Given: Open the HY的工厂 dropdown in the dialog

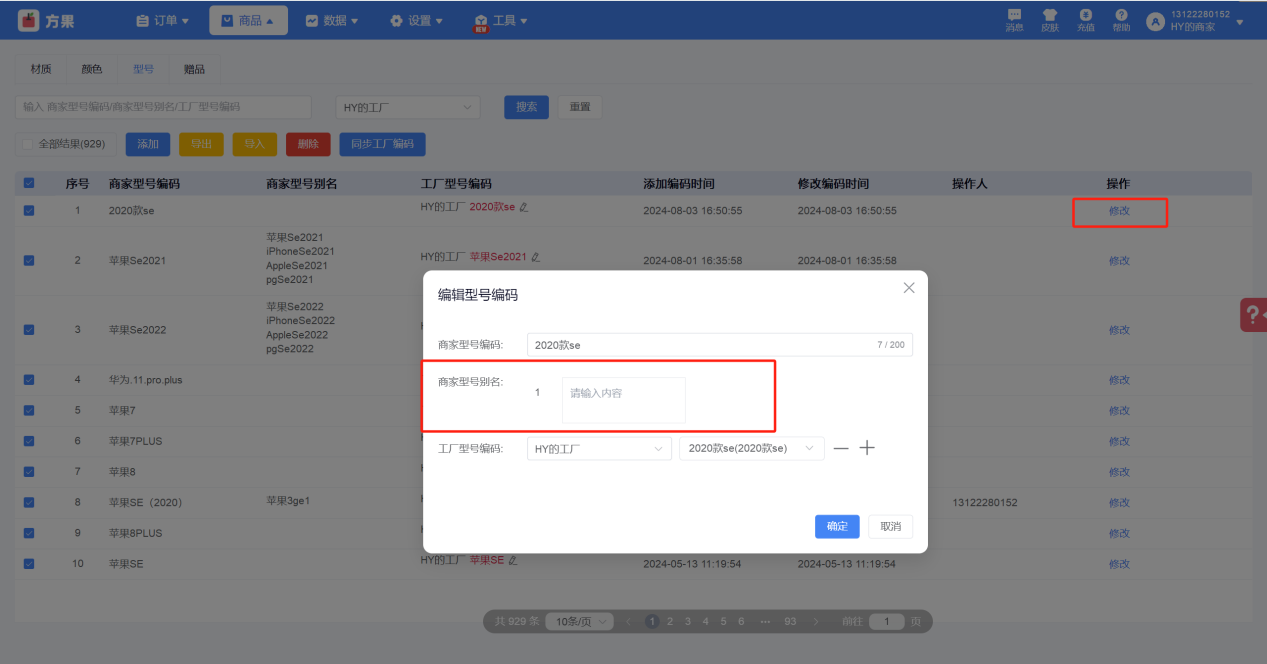Looking at the screenshot, I should (599, 449).
